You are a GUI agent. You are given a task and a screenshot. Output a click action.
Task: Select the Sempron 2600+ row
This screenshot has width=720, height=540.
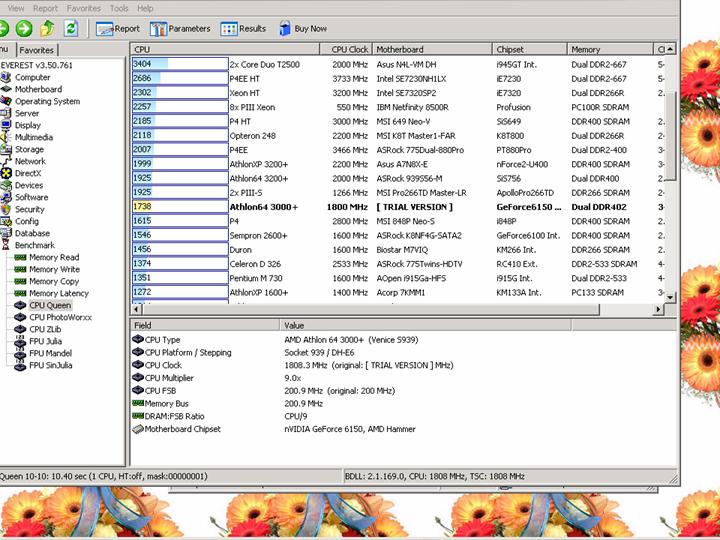(x=398, y=235)
